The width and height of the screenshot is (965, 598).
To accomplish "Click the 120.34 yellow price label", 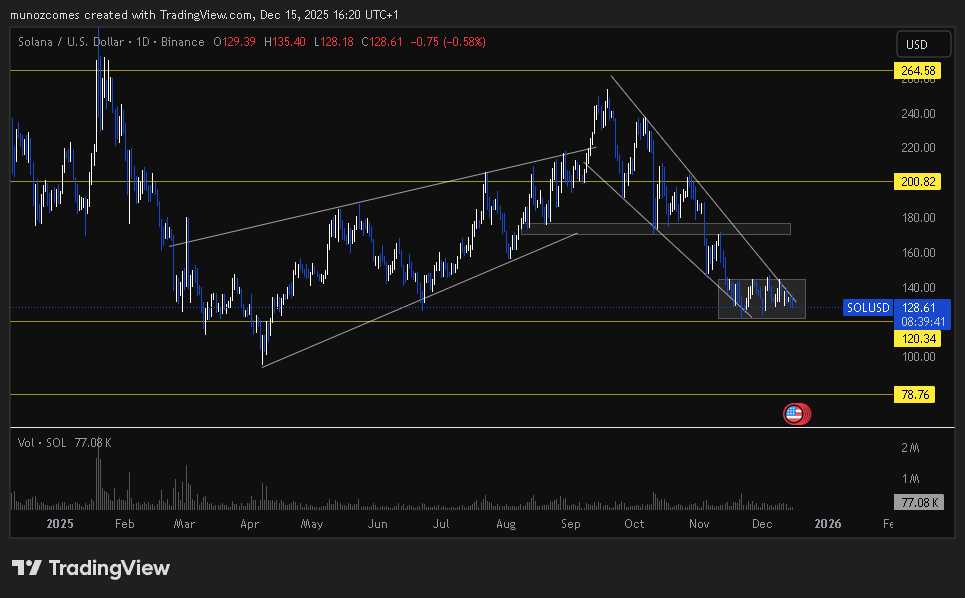I will 918,338.
